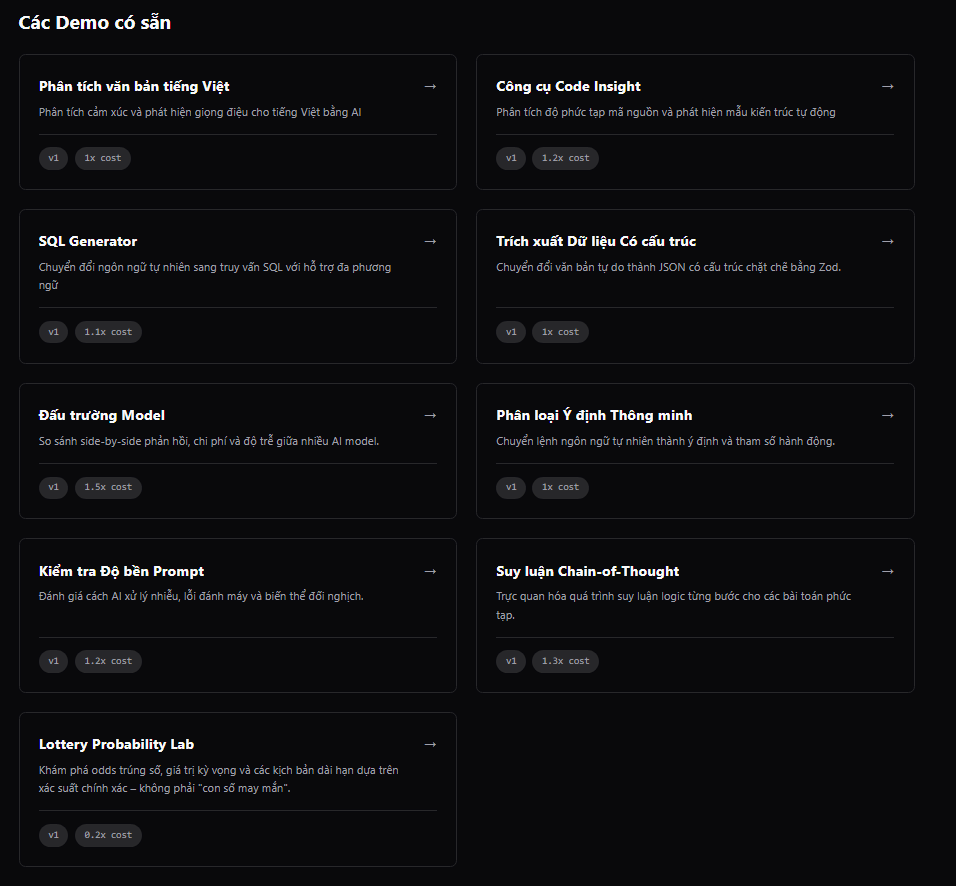Open Lottery Probability Lab title link
This screenshot has height=886, width=956.
[116, 744]
